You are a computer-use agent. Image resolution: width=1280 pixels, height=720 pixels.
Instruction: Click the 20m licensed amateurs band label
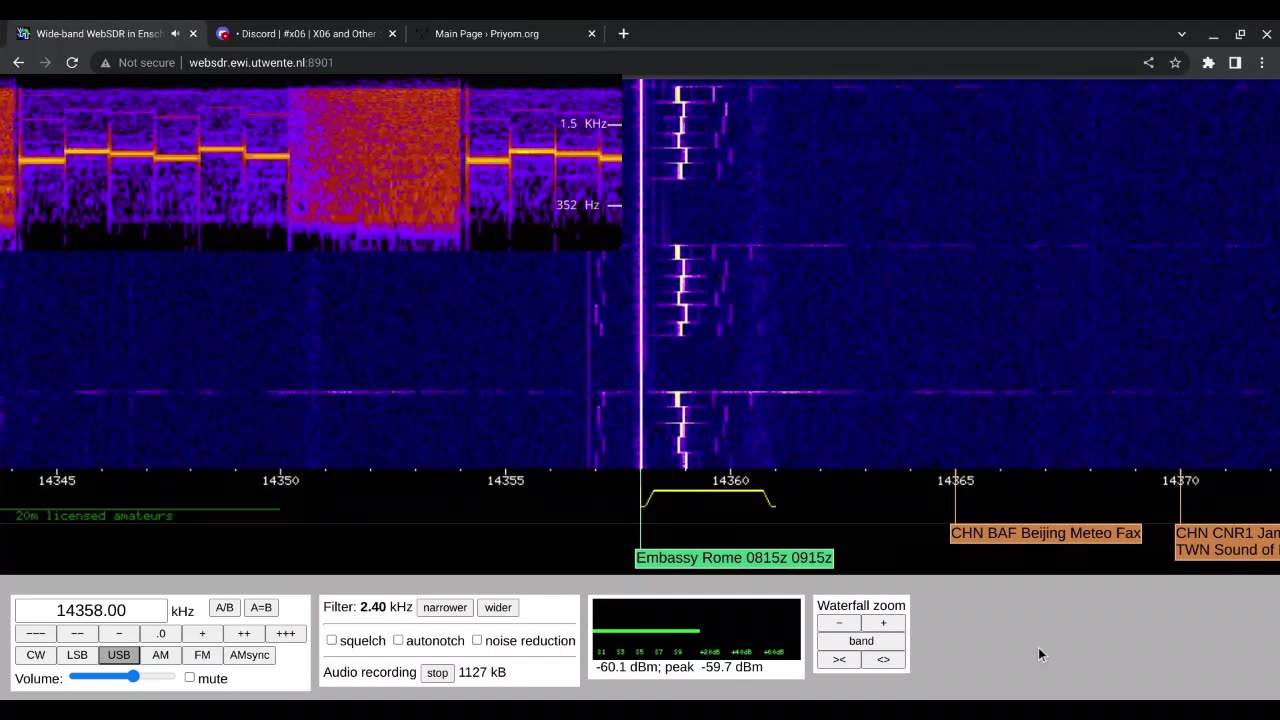(x=94, y=516)
